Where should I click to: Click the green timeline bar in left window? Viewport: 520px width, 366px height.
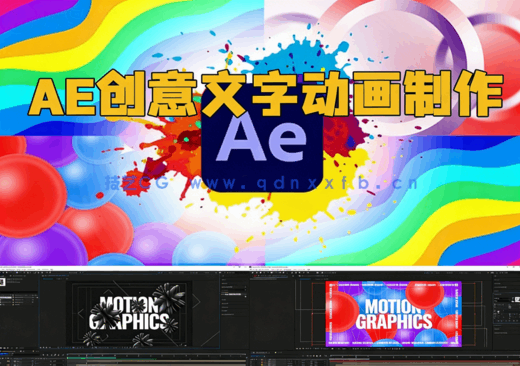(92, 358)
